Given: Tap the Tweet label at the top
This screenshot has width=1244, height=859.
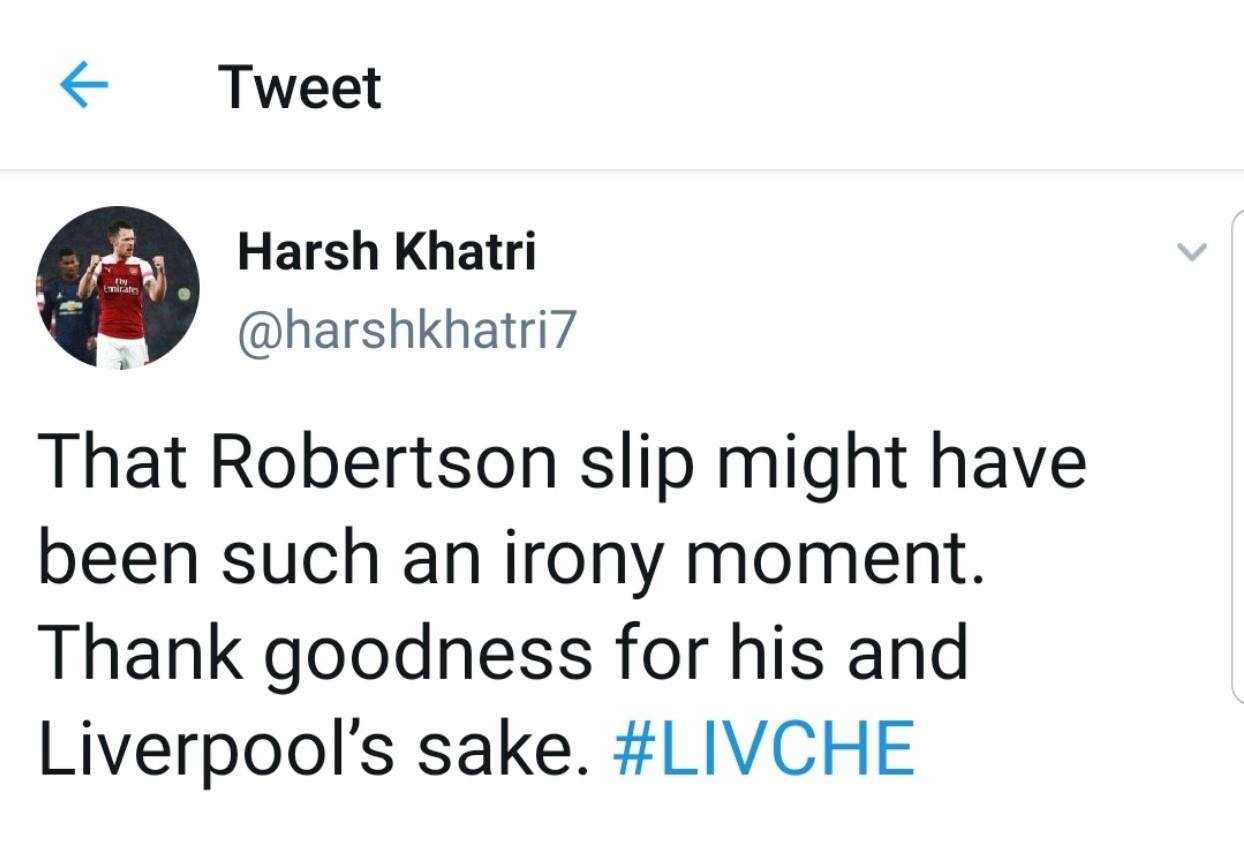Looking at the screenshot, I should click(300, 85).
